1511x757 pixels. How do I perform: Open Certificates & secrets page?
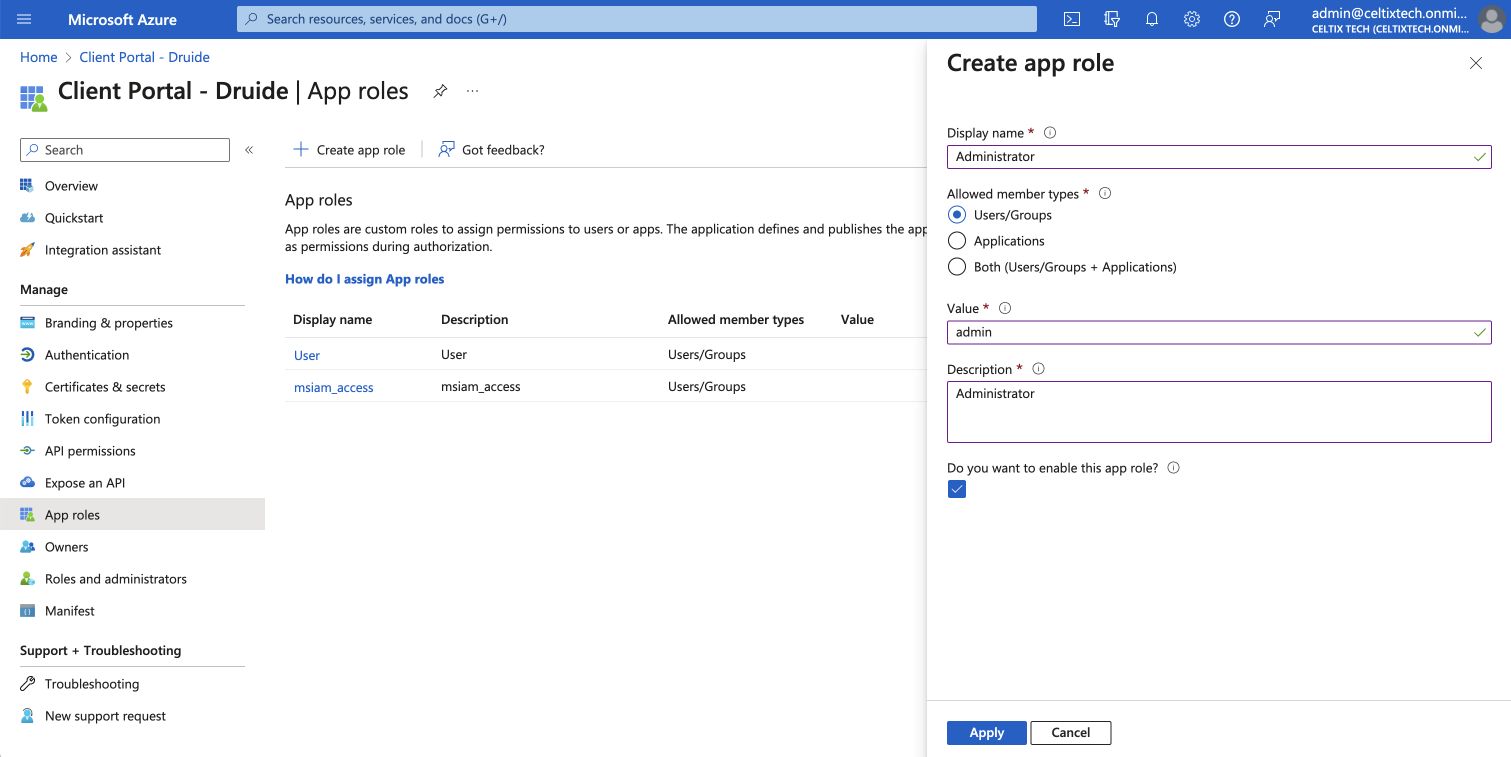pos(105,387)
